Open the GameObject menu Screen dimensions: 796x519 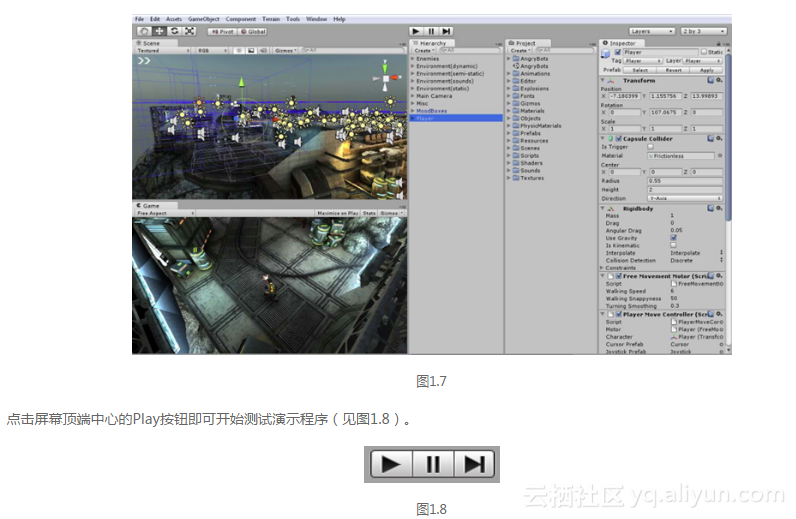pyautogui.click(x=204, y=19)
